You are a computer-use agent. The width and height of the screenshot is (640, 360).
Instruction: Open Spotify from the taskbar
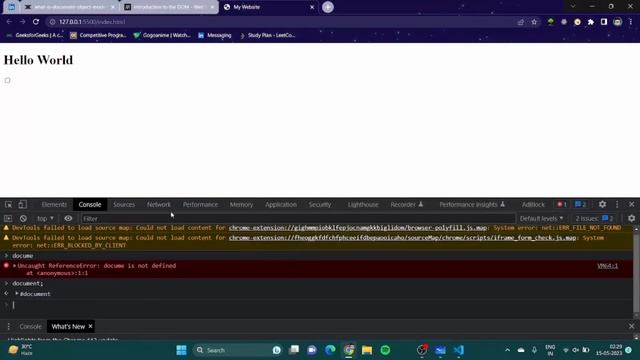385,350
